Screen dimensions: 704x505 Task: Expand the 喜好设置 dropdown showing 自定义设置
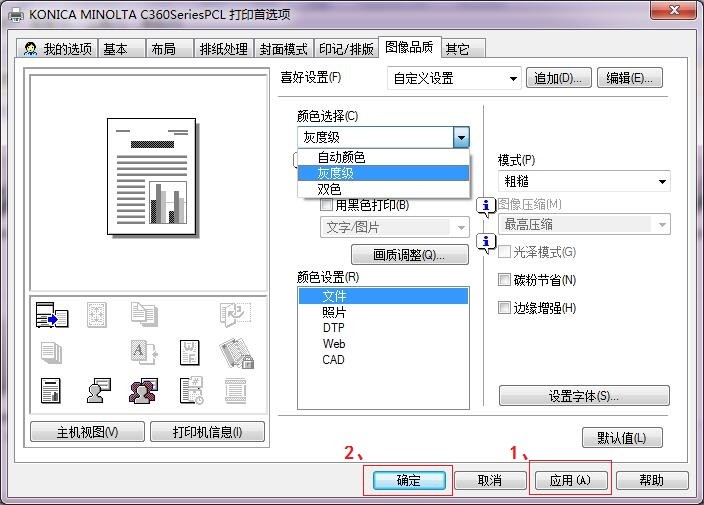[455, 78]
